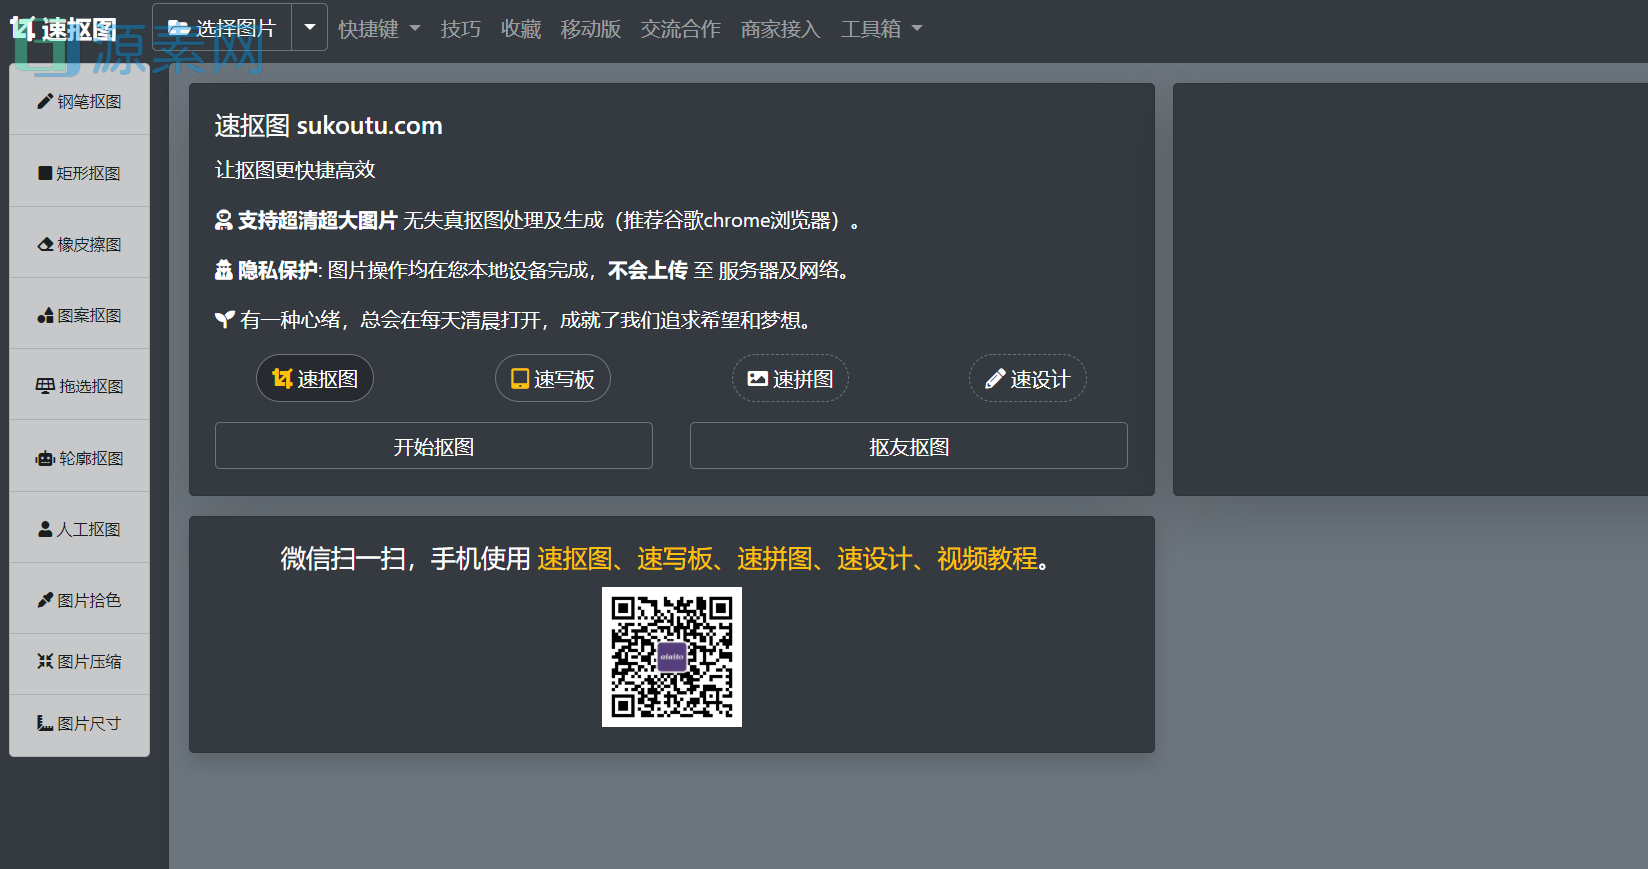The width and height of the screenshot is (1648, 869).
Task: Open 人工抠图 manual cutout service
Action: pos(79,529)
